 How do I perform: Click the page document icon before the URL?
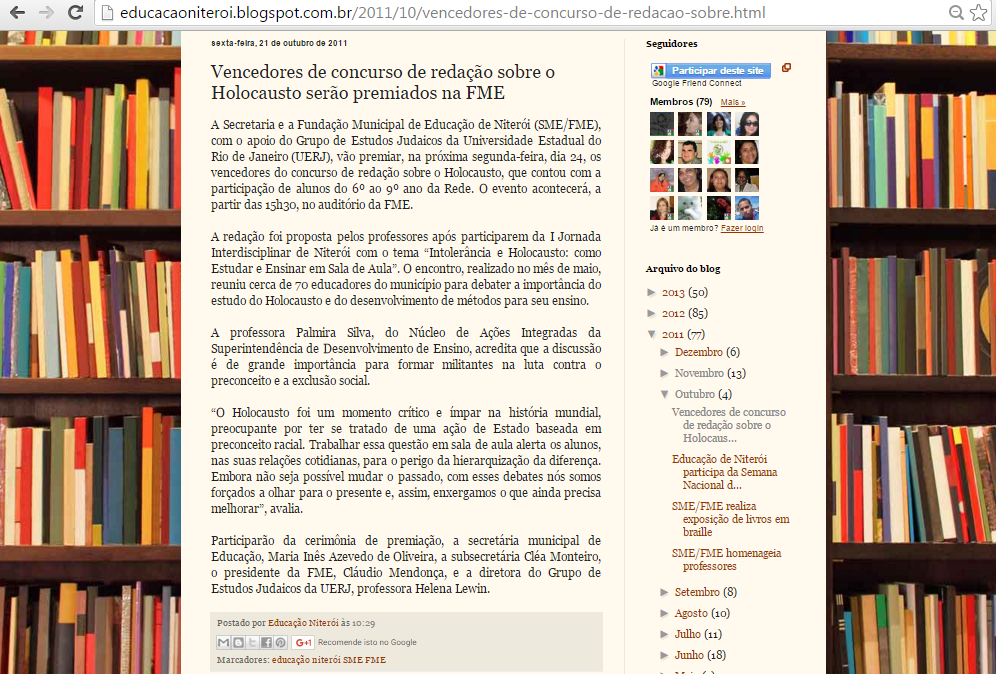(x=107, y=13)
